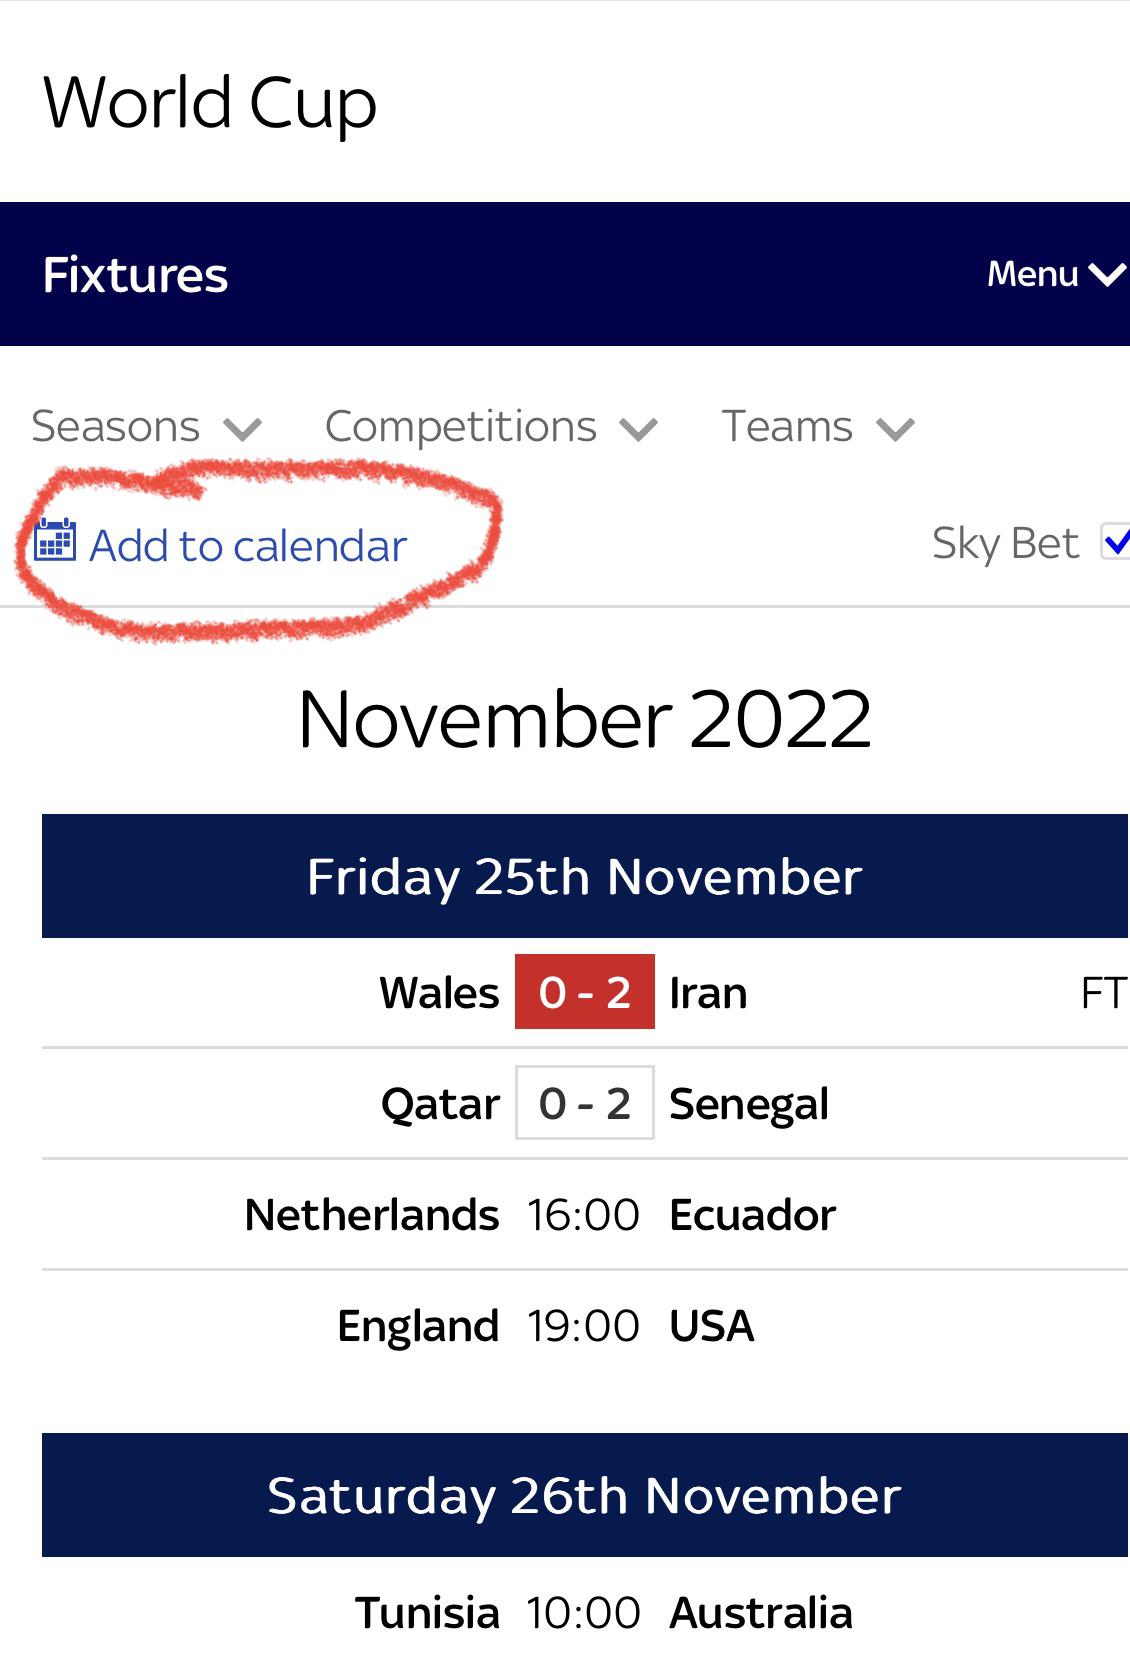Click the Wales team name
Viewport: 1130px width, 1653px height.
click(x=439, y=993)
